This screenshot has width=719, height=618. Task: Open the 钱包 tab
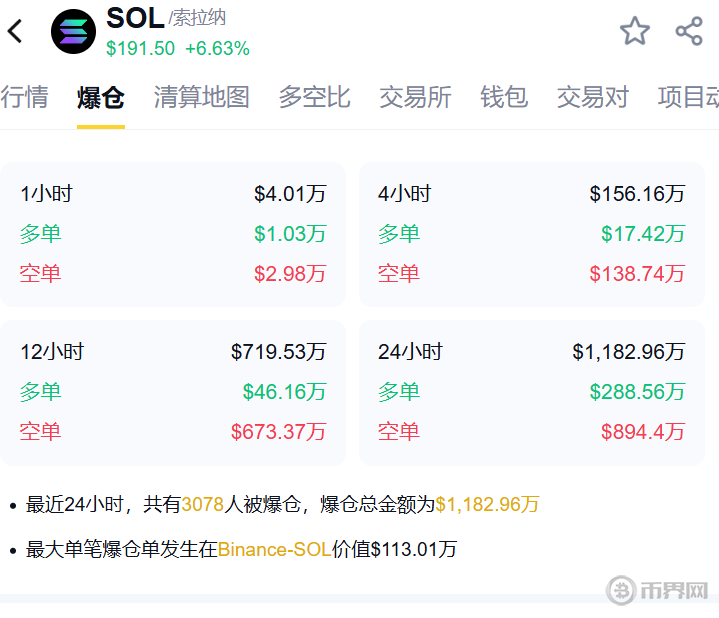tap(504, 97)
